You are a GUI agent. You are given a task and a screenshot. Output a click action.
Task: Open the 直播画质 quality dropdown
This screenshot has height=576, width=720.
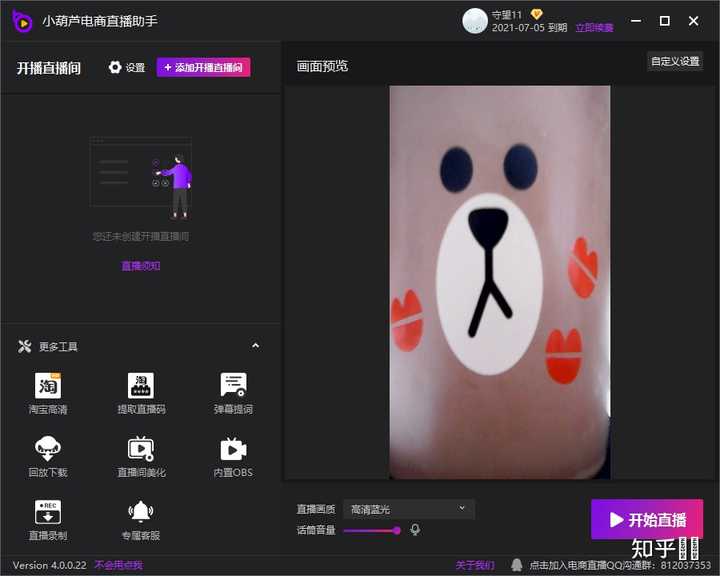409,509
